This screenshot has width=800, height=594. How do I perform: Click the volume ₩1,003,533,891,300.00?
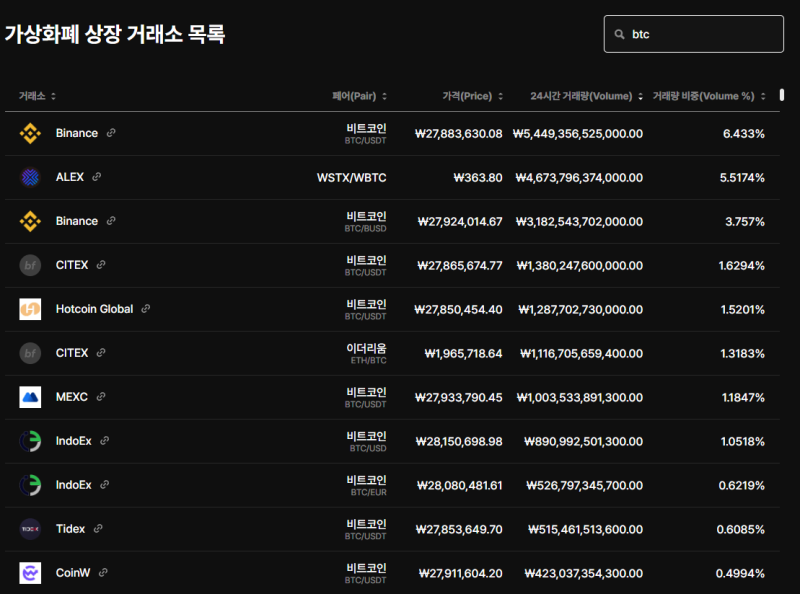tap(580, 397)
